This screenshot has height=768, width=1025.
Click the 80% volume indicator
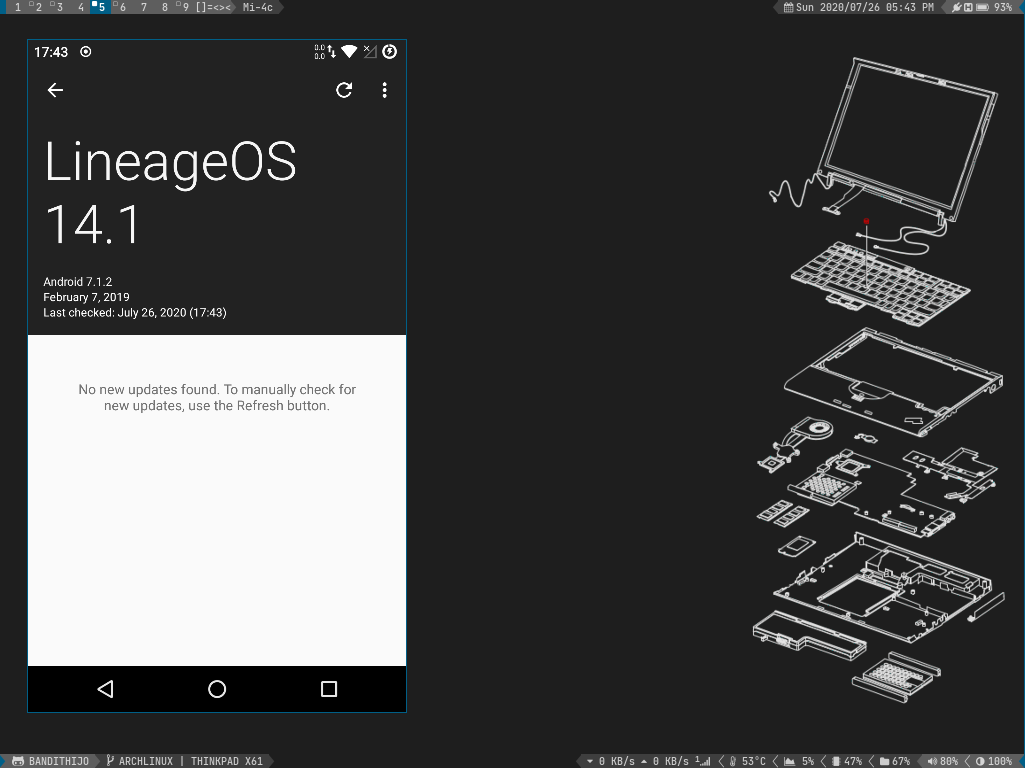(x=943, y=761)
